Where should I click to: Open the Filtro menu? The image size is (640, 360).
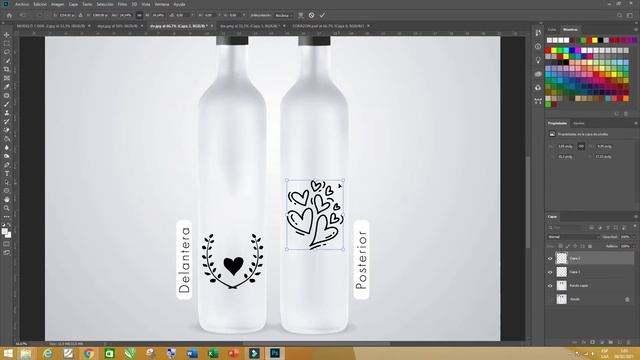[122, 4]
